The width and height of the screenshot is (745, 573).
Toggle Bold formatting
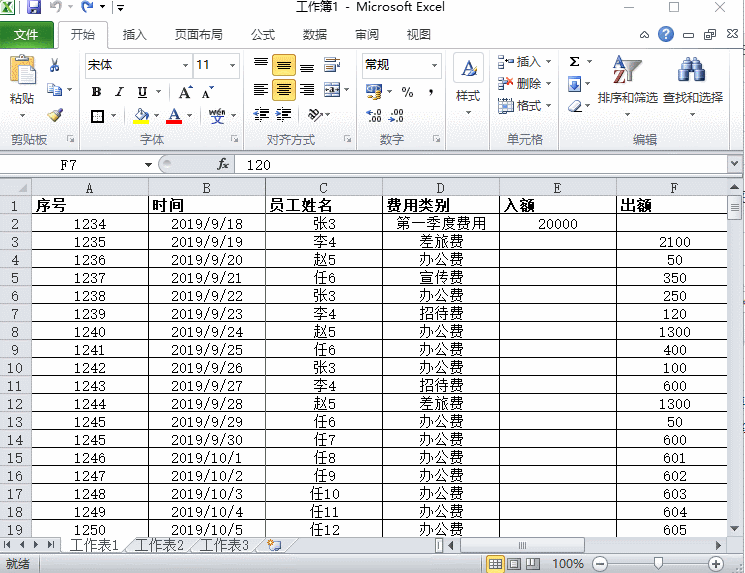96,92
